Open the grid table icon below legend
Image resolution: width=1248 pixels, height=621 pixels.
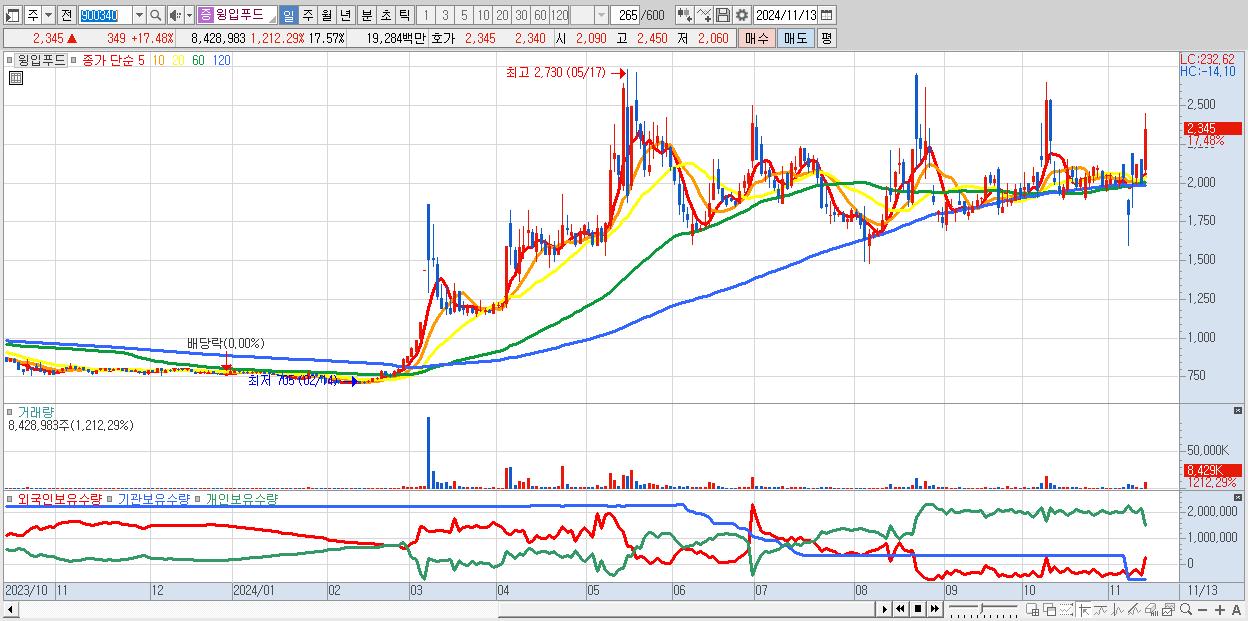[x=15, y=79]
